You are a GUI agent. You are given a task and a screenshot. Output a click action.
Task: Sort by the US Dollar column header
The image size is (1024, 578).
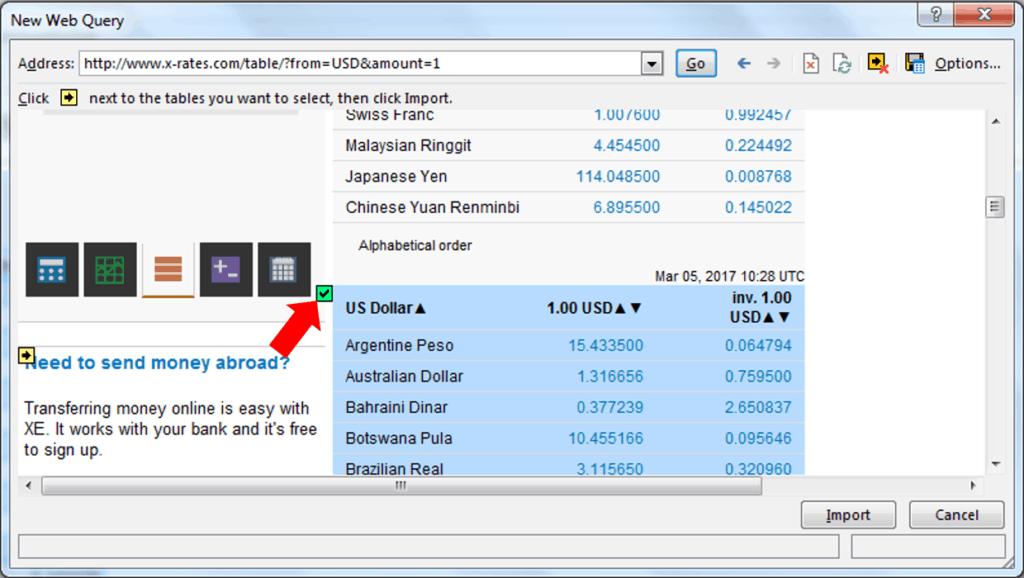coord(385,308)
